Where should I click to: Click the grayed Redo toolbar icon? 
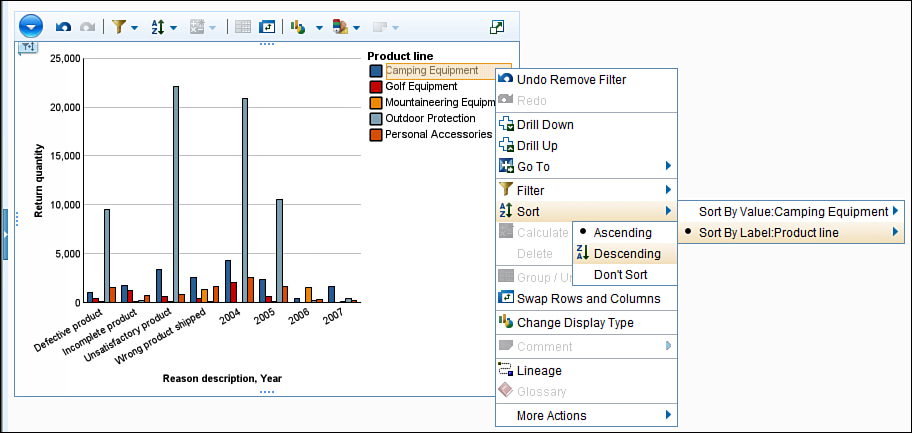click(87, 27)
